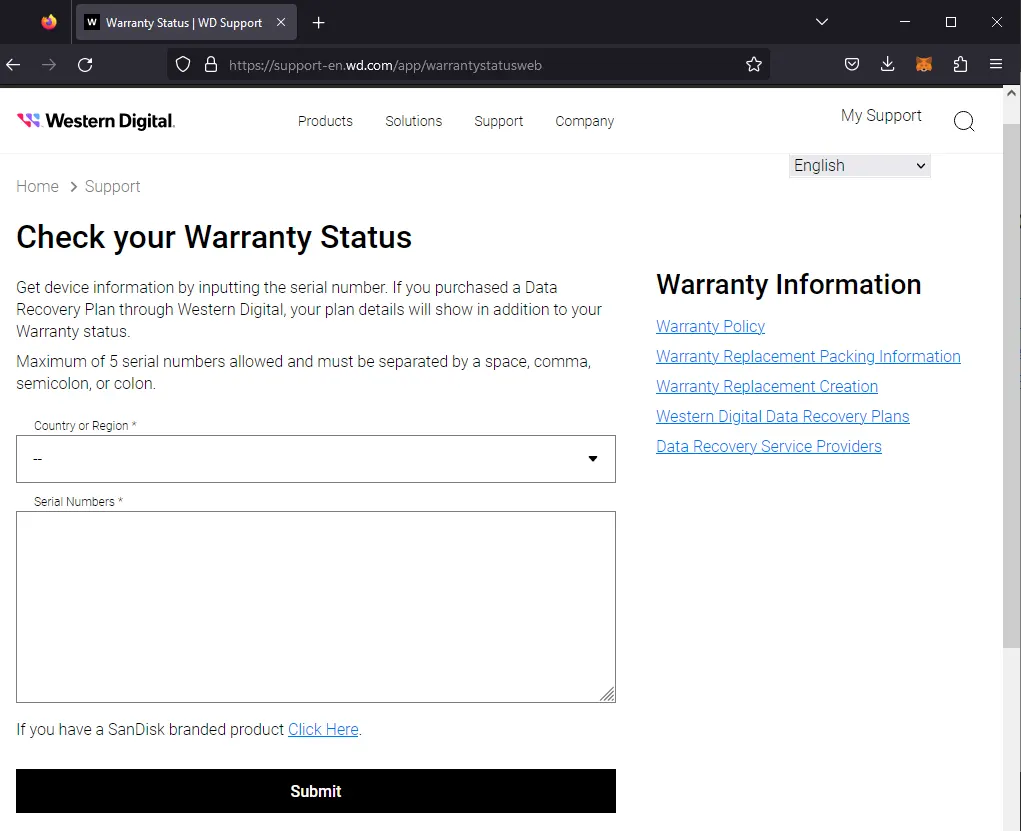Maximize the Firefox window
The width and height of the screenshot is (1021, 831).
point(951,22)
